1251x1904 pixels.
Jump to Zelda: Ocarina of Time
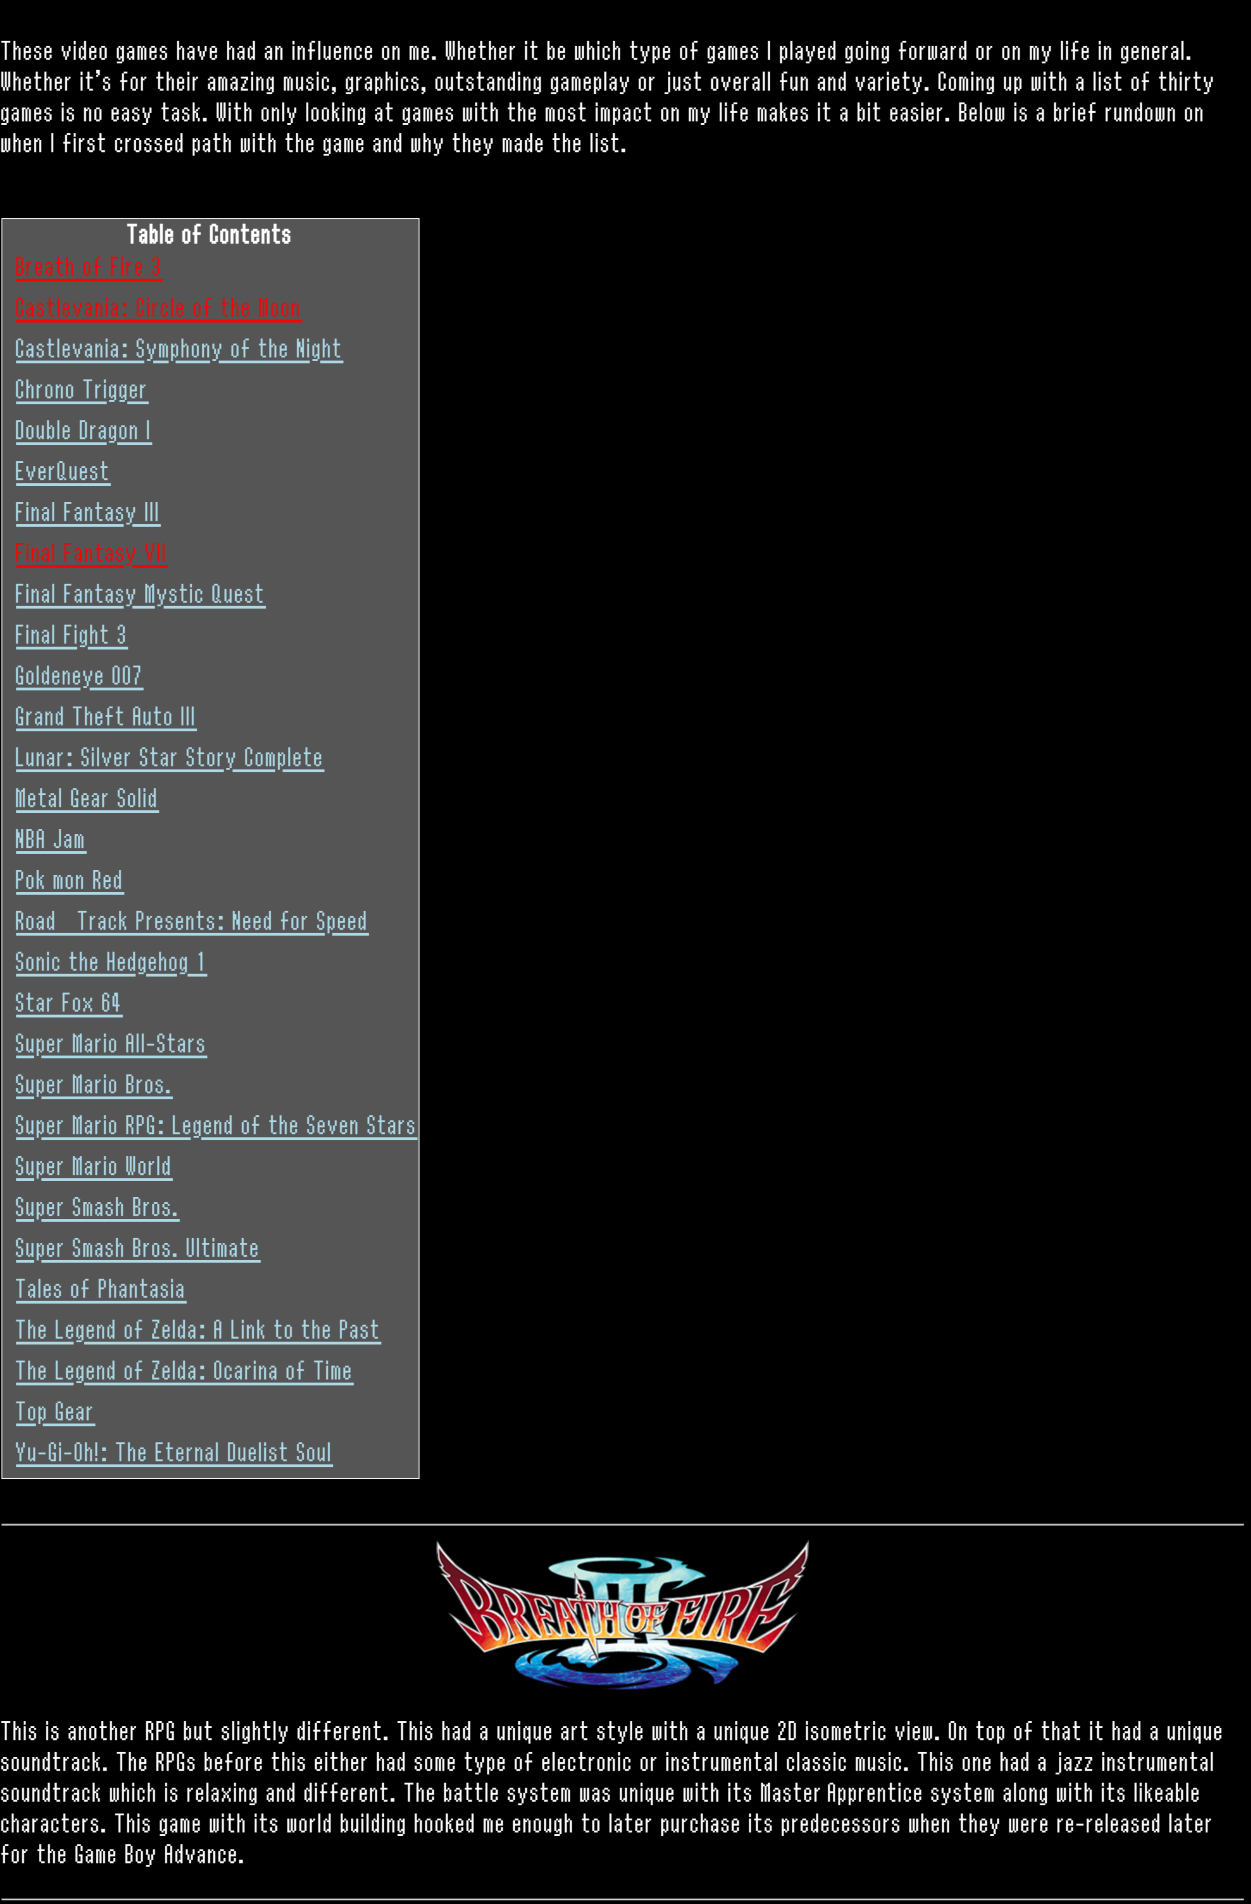tap(184, 1372)
